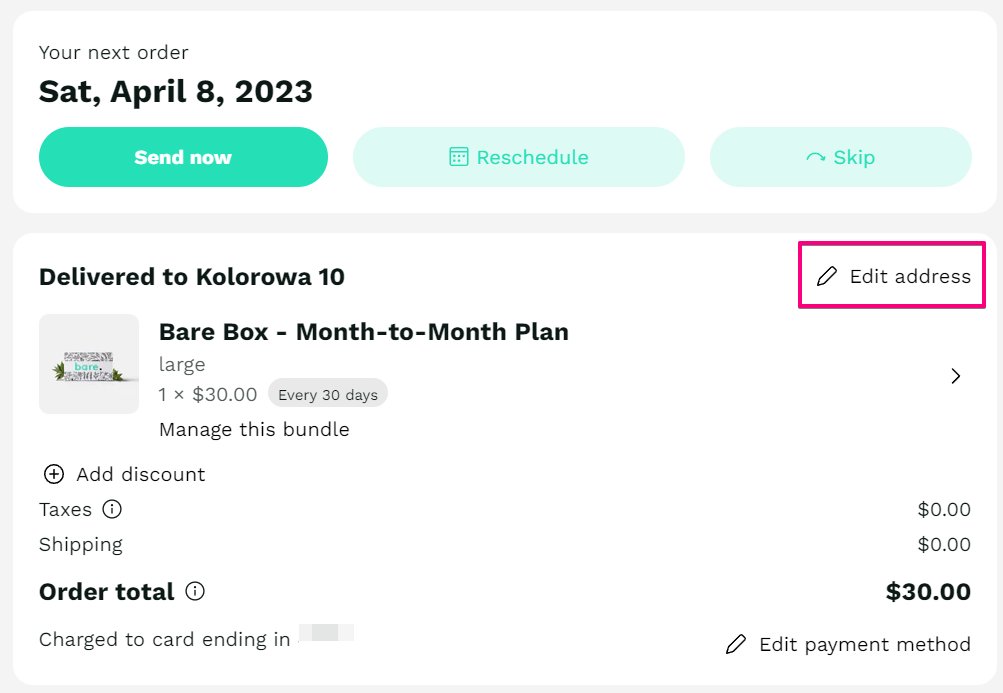The width and height of the screenshot is (1003, 693).
Task: Open the Edit payment method link
Action: (x=848, y=644)
